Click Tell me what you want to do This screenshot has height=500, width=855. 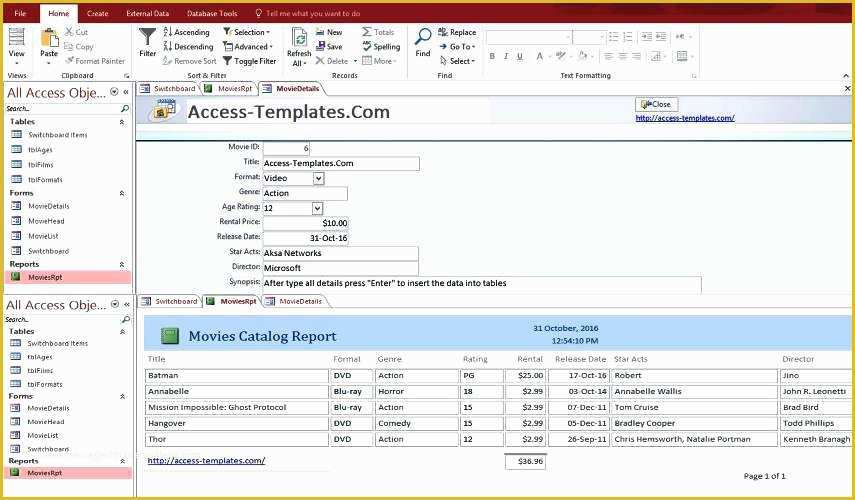click(308, 13)
